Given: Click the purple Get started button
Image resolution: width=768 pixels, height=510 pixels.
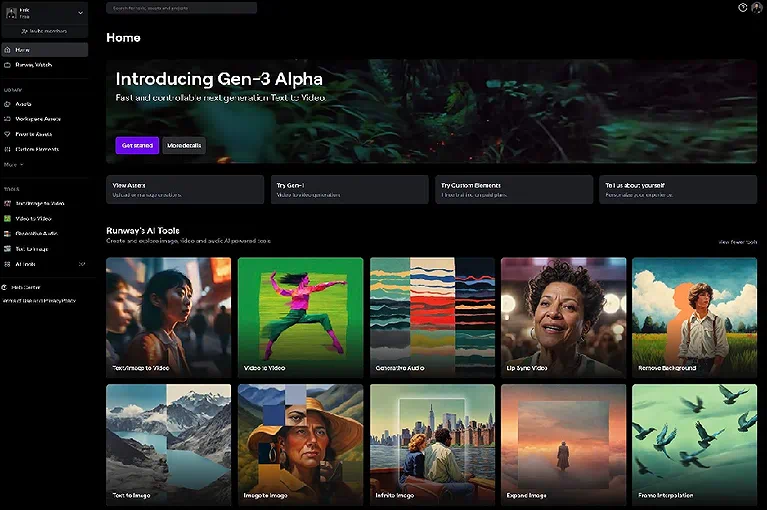Looking at the screenshot, I should pyautogui.click(x=137, y=146).
